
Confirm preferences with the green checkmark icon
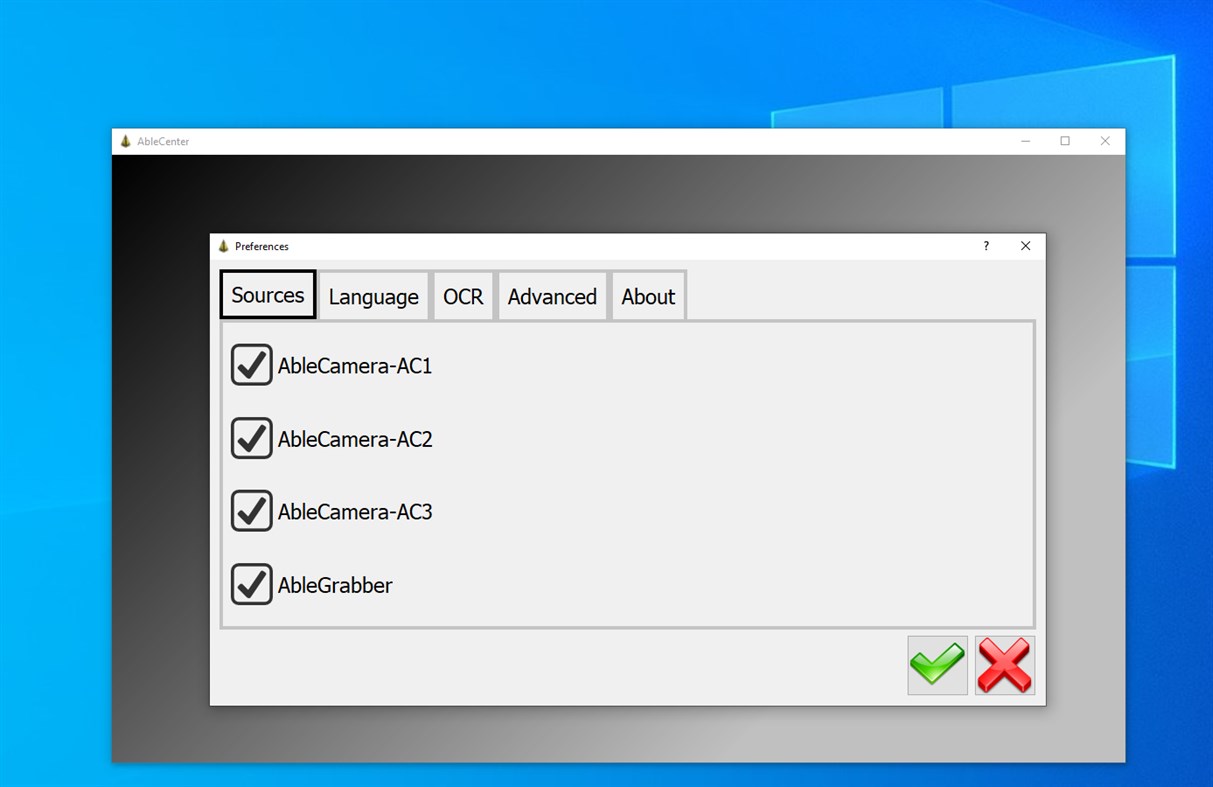(x=936, y=664)
